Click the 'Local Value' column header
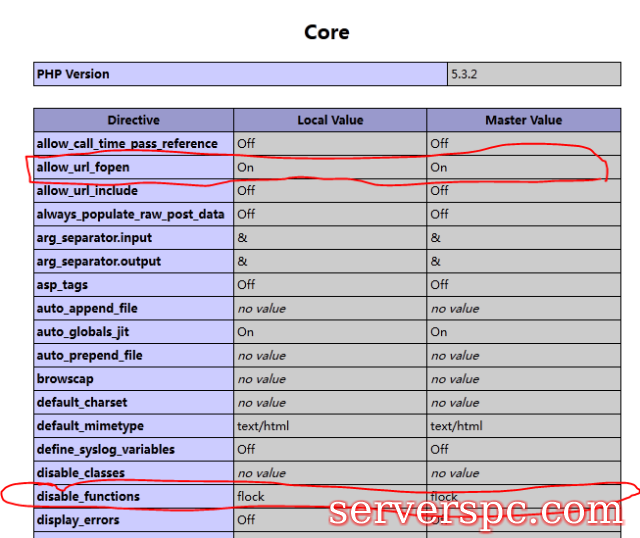This screenshot has height=538, width=640. point(330,120)
